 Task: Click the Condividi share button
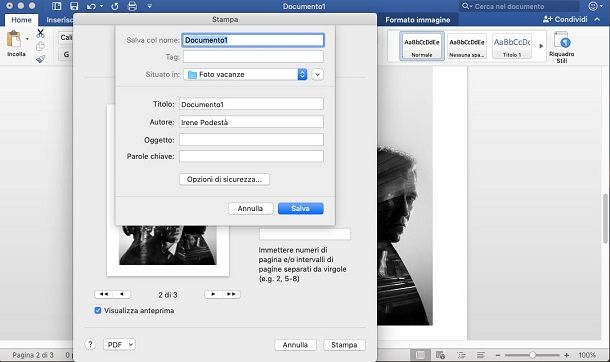point(565,19)
